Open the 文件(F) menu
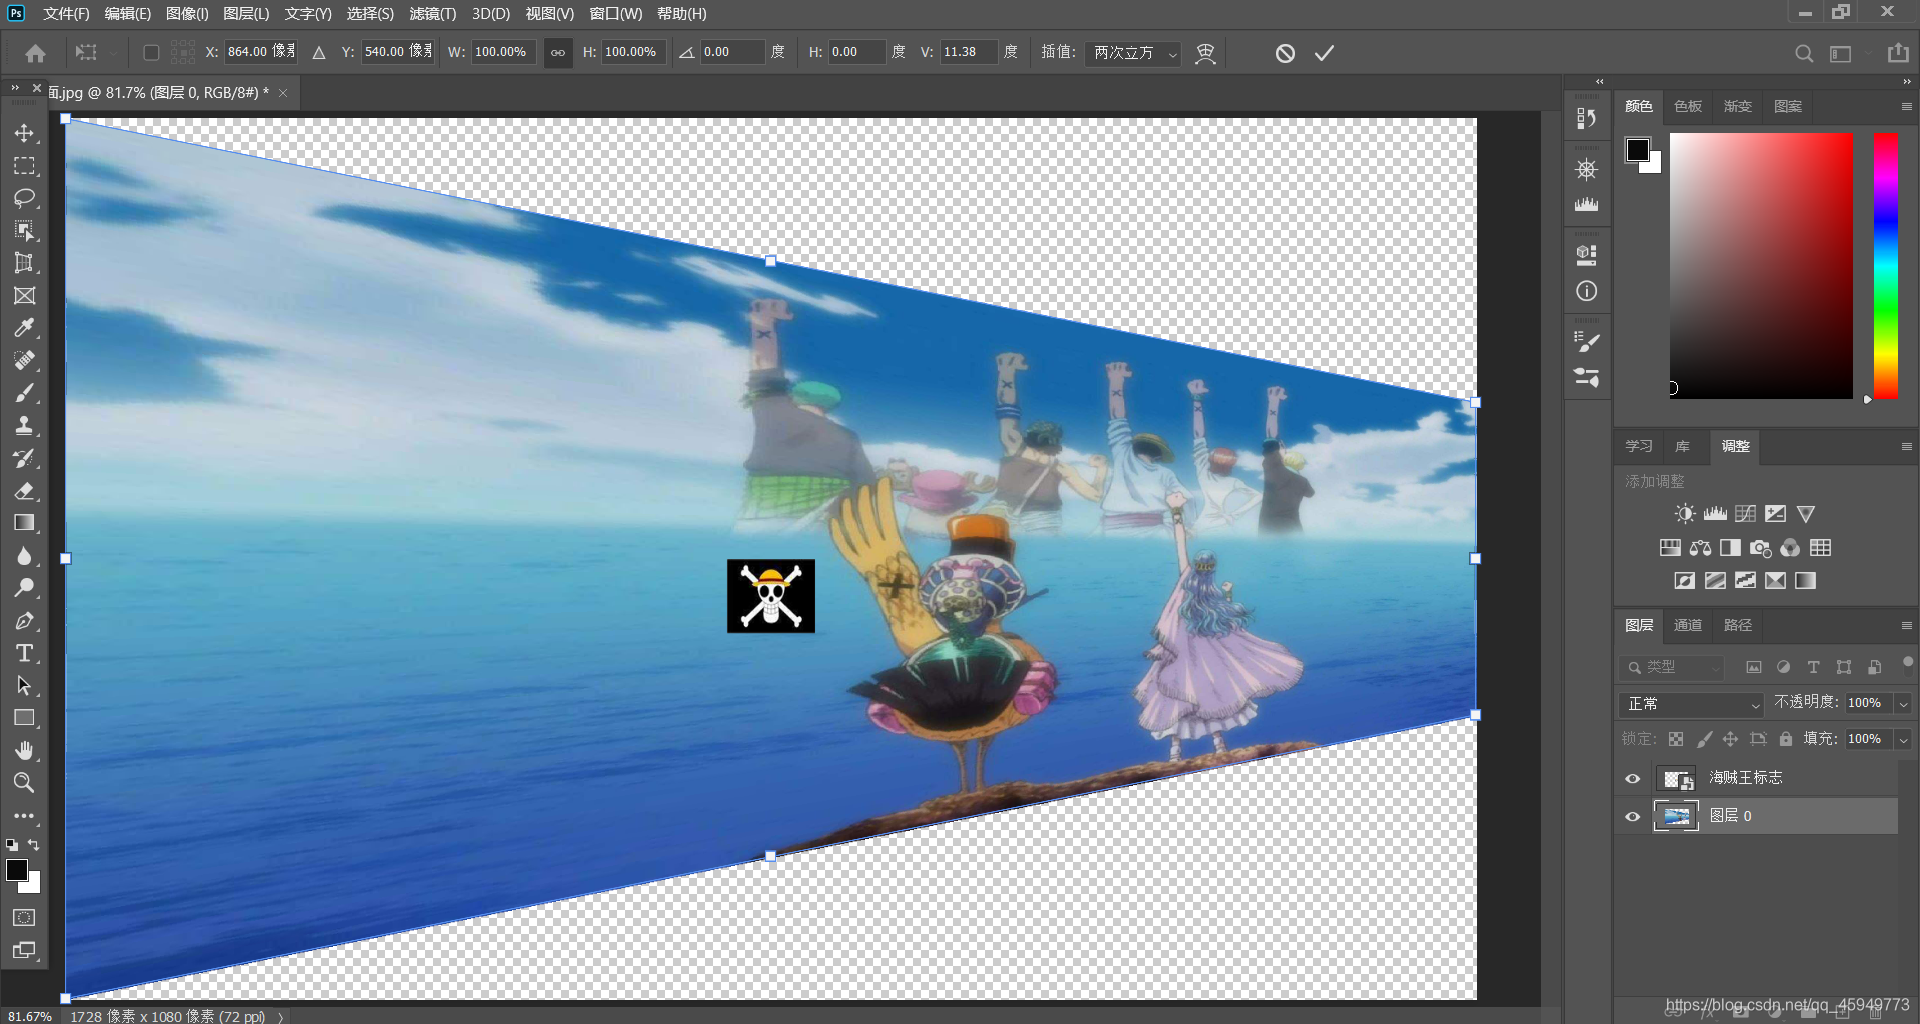 (x=66, y=14)
